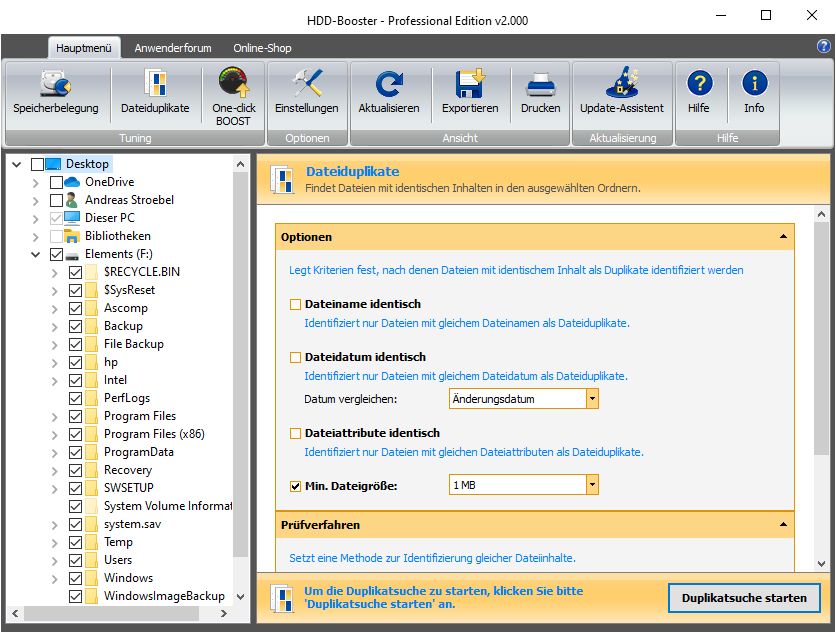Viewport: 836px width, 633px height.
Task: Click Duplikatsuche starten button
Action: (744, 598)
